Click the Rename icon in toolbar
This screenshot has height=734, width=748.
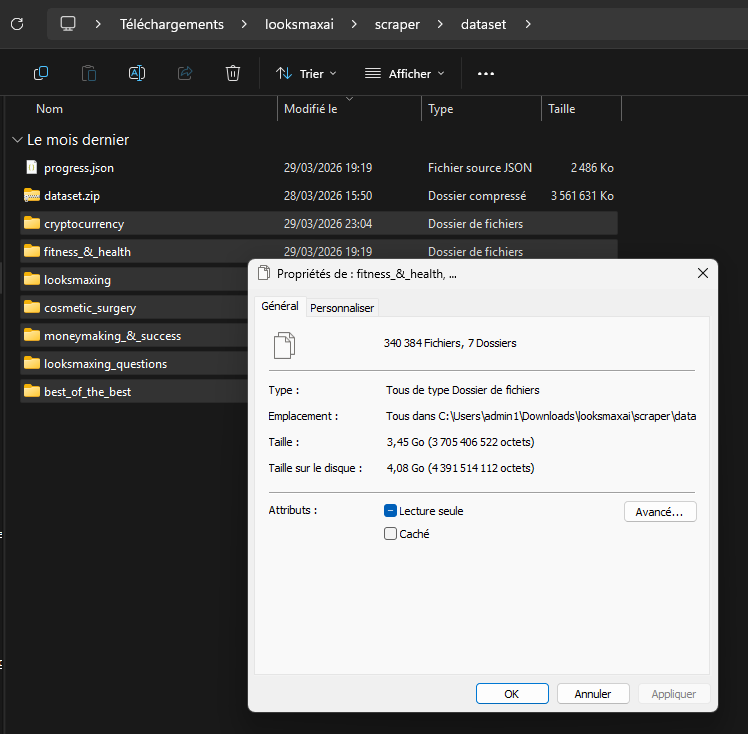pyautogui.click(x=137, y=73)
